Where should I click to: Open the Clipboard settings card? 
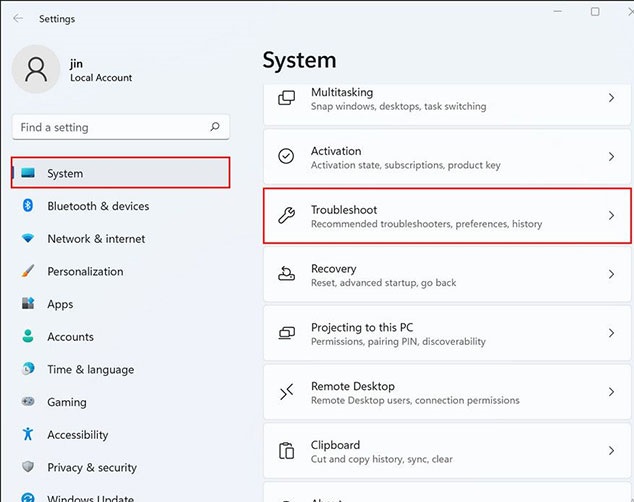tap(447, 450)
